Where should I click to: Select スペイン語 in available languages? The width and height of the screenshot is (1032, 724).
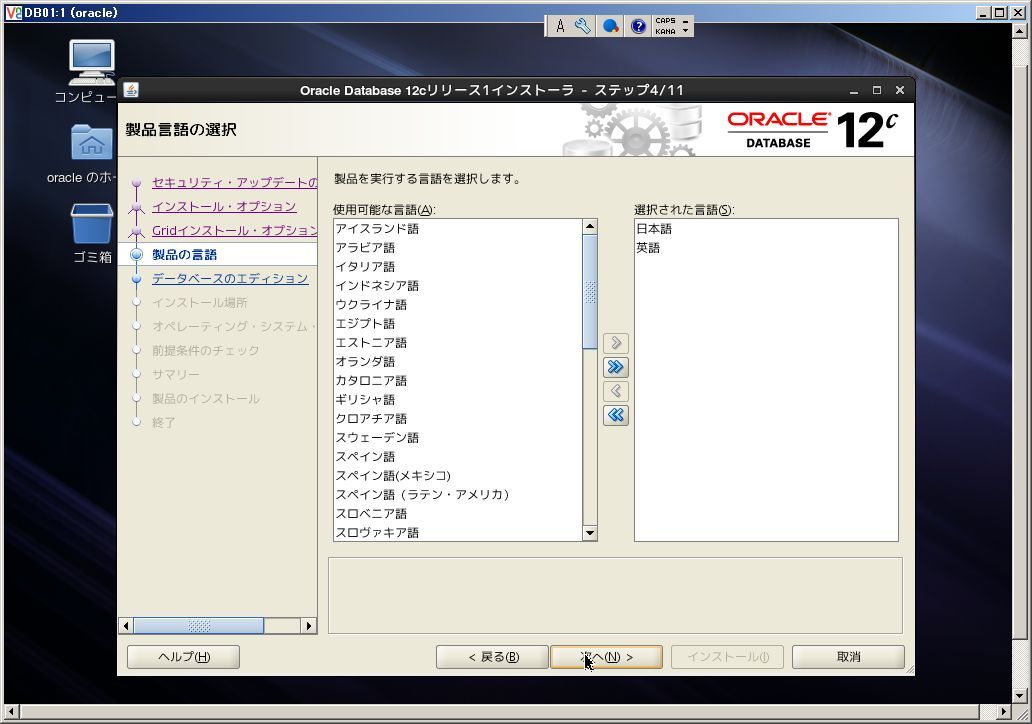458,457
